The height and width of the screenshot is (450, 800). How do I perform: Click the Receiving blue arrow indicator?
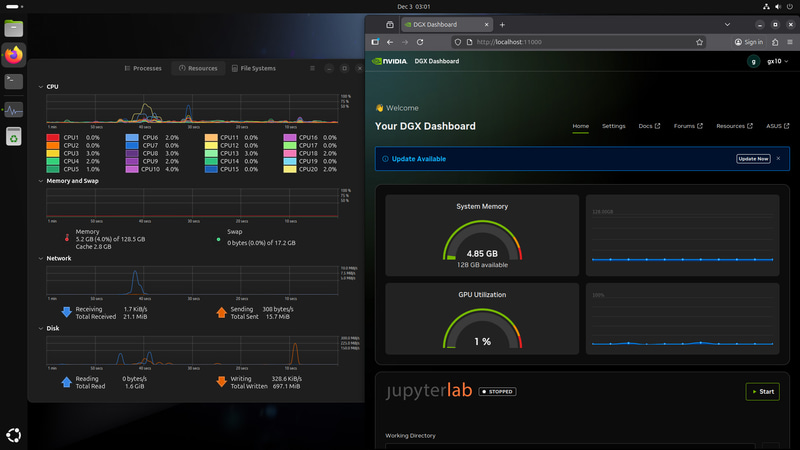pos(66,312)
